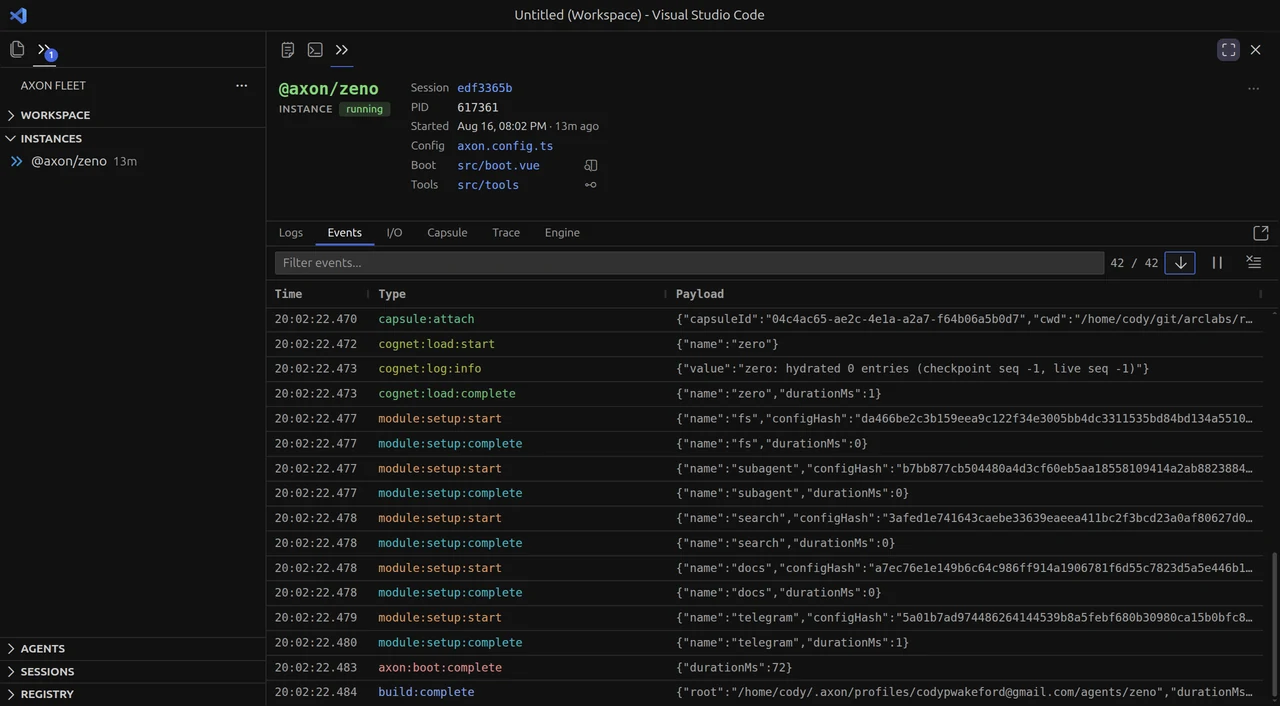Select module:setup:start row for "docs"
The width and height of the screenshot is (1280, 706).
(x=767, y=568)
